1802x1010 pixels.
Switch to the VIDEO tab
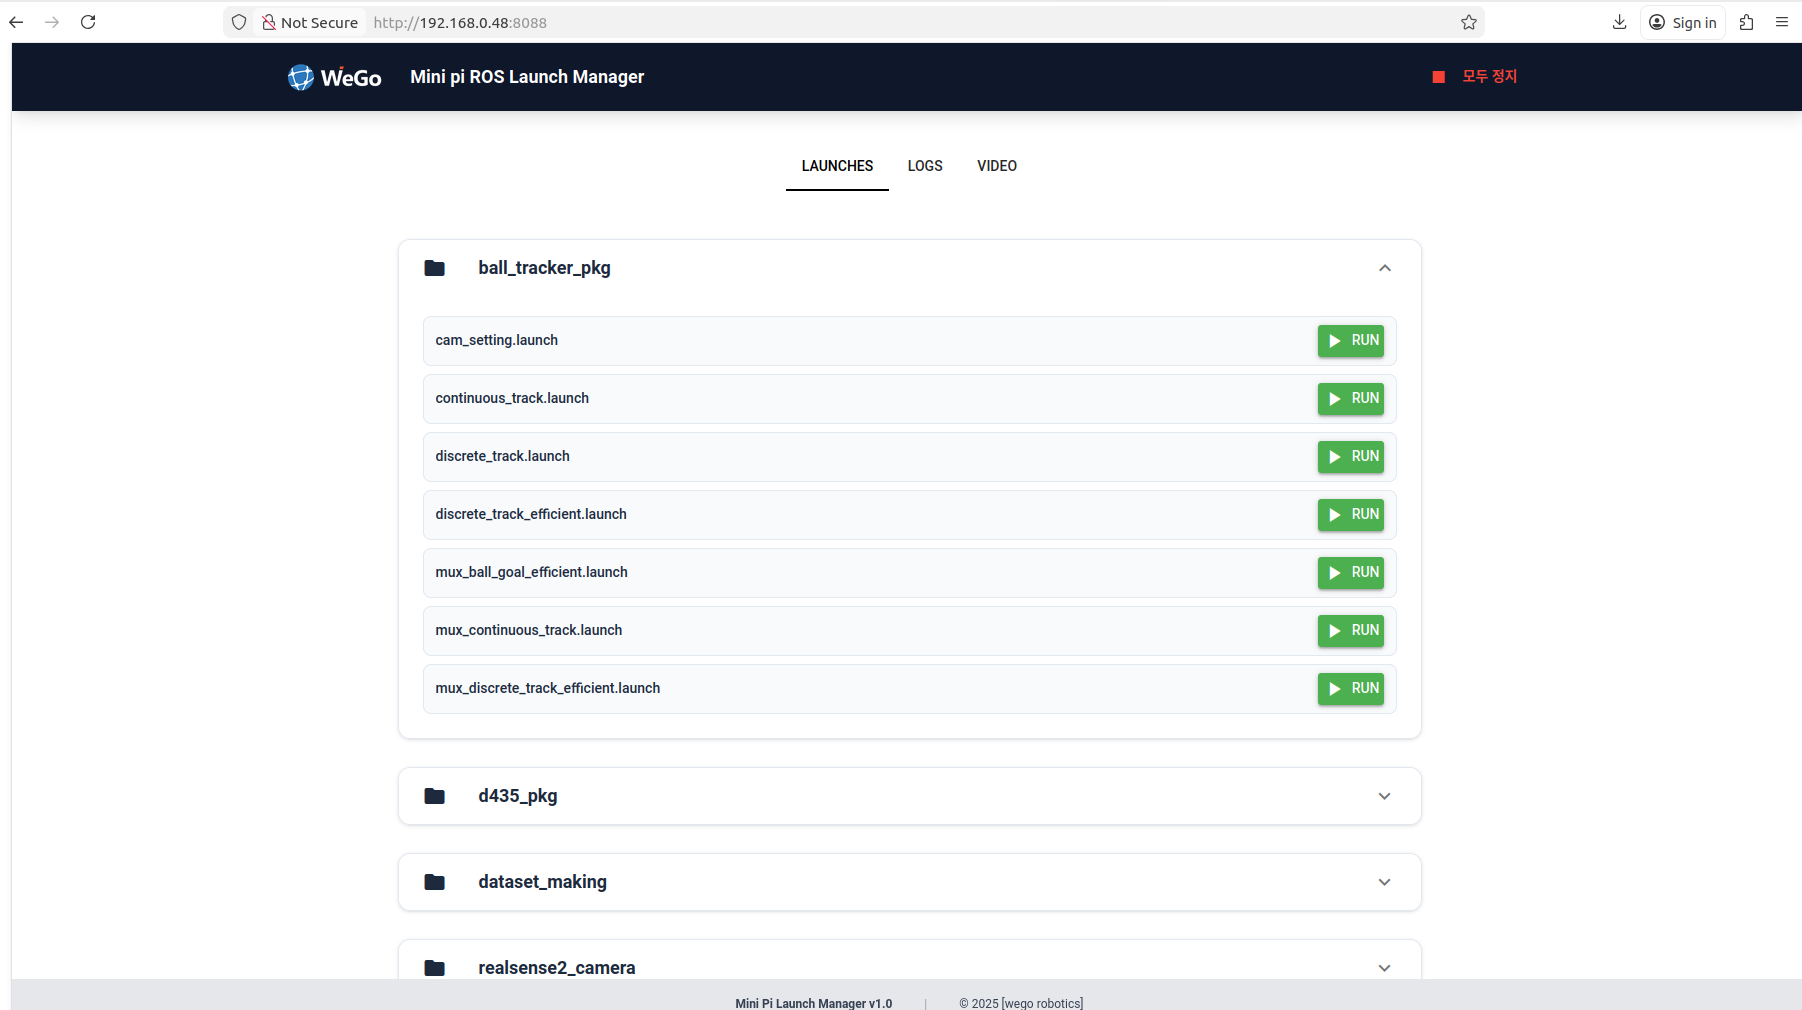click(997, 166)
